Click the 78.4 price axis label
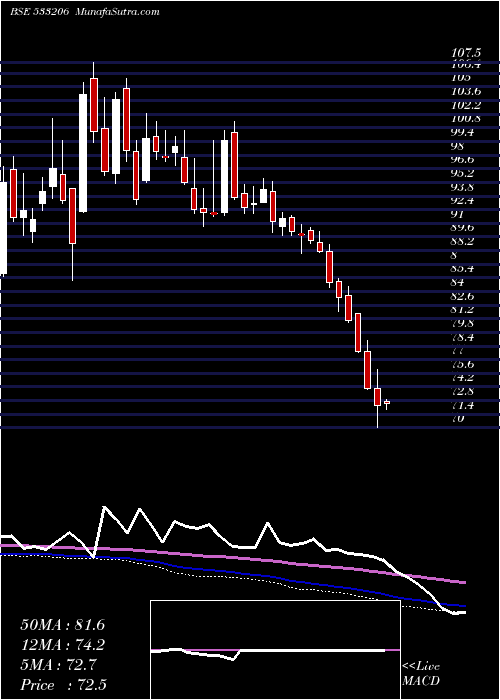The width and height of the screenshot is (500, 700). (463, 337)
